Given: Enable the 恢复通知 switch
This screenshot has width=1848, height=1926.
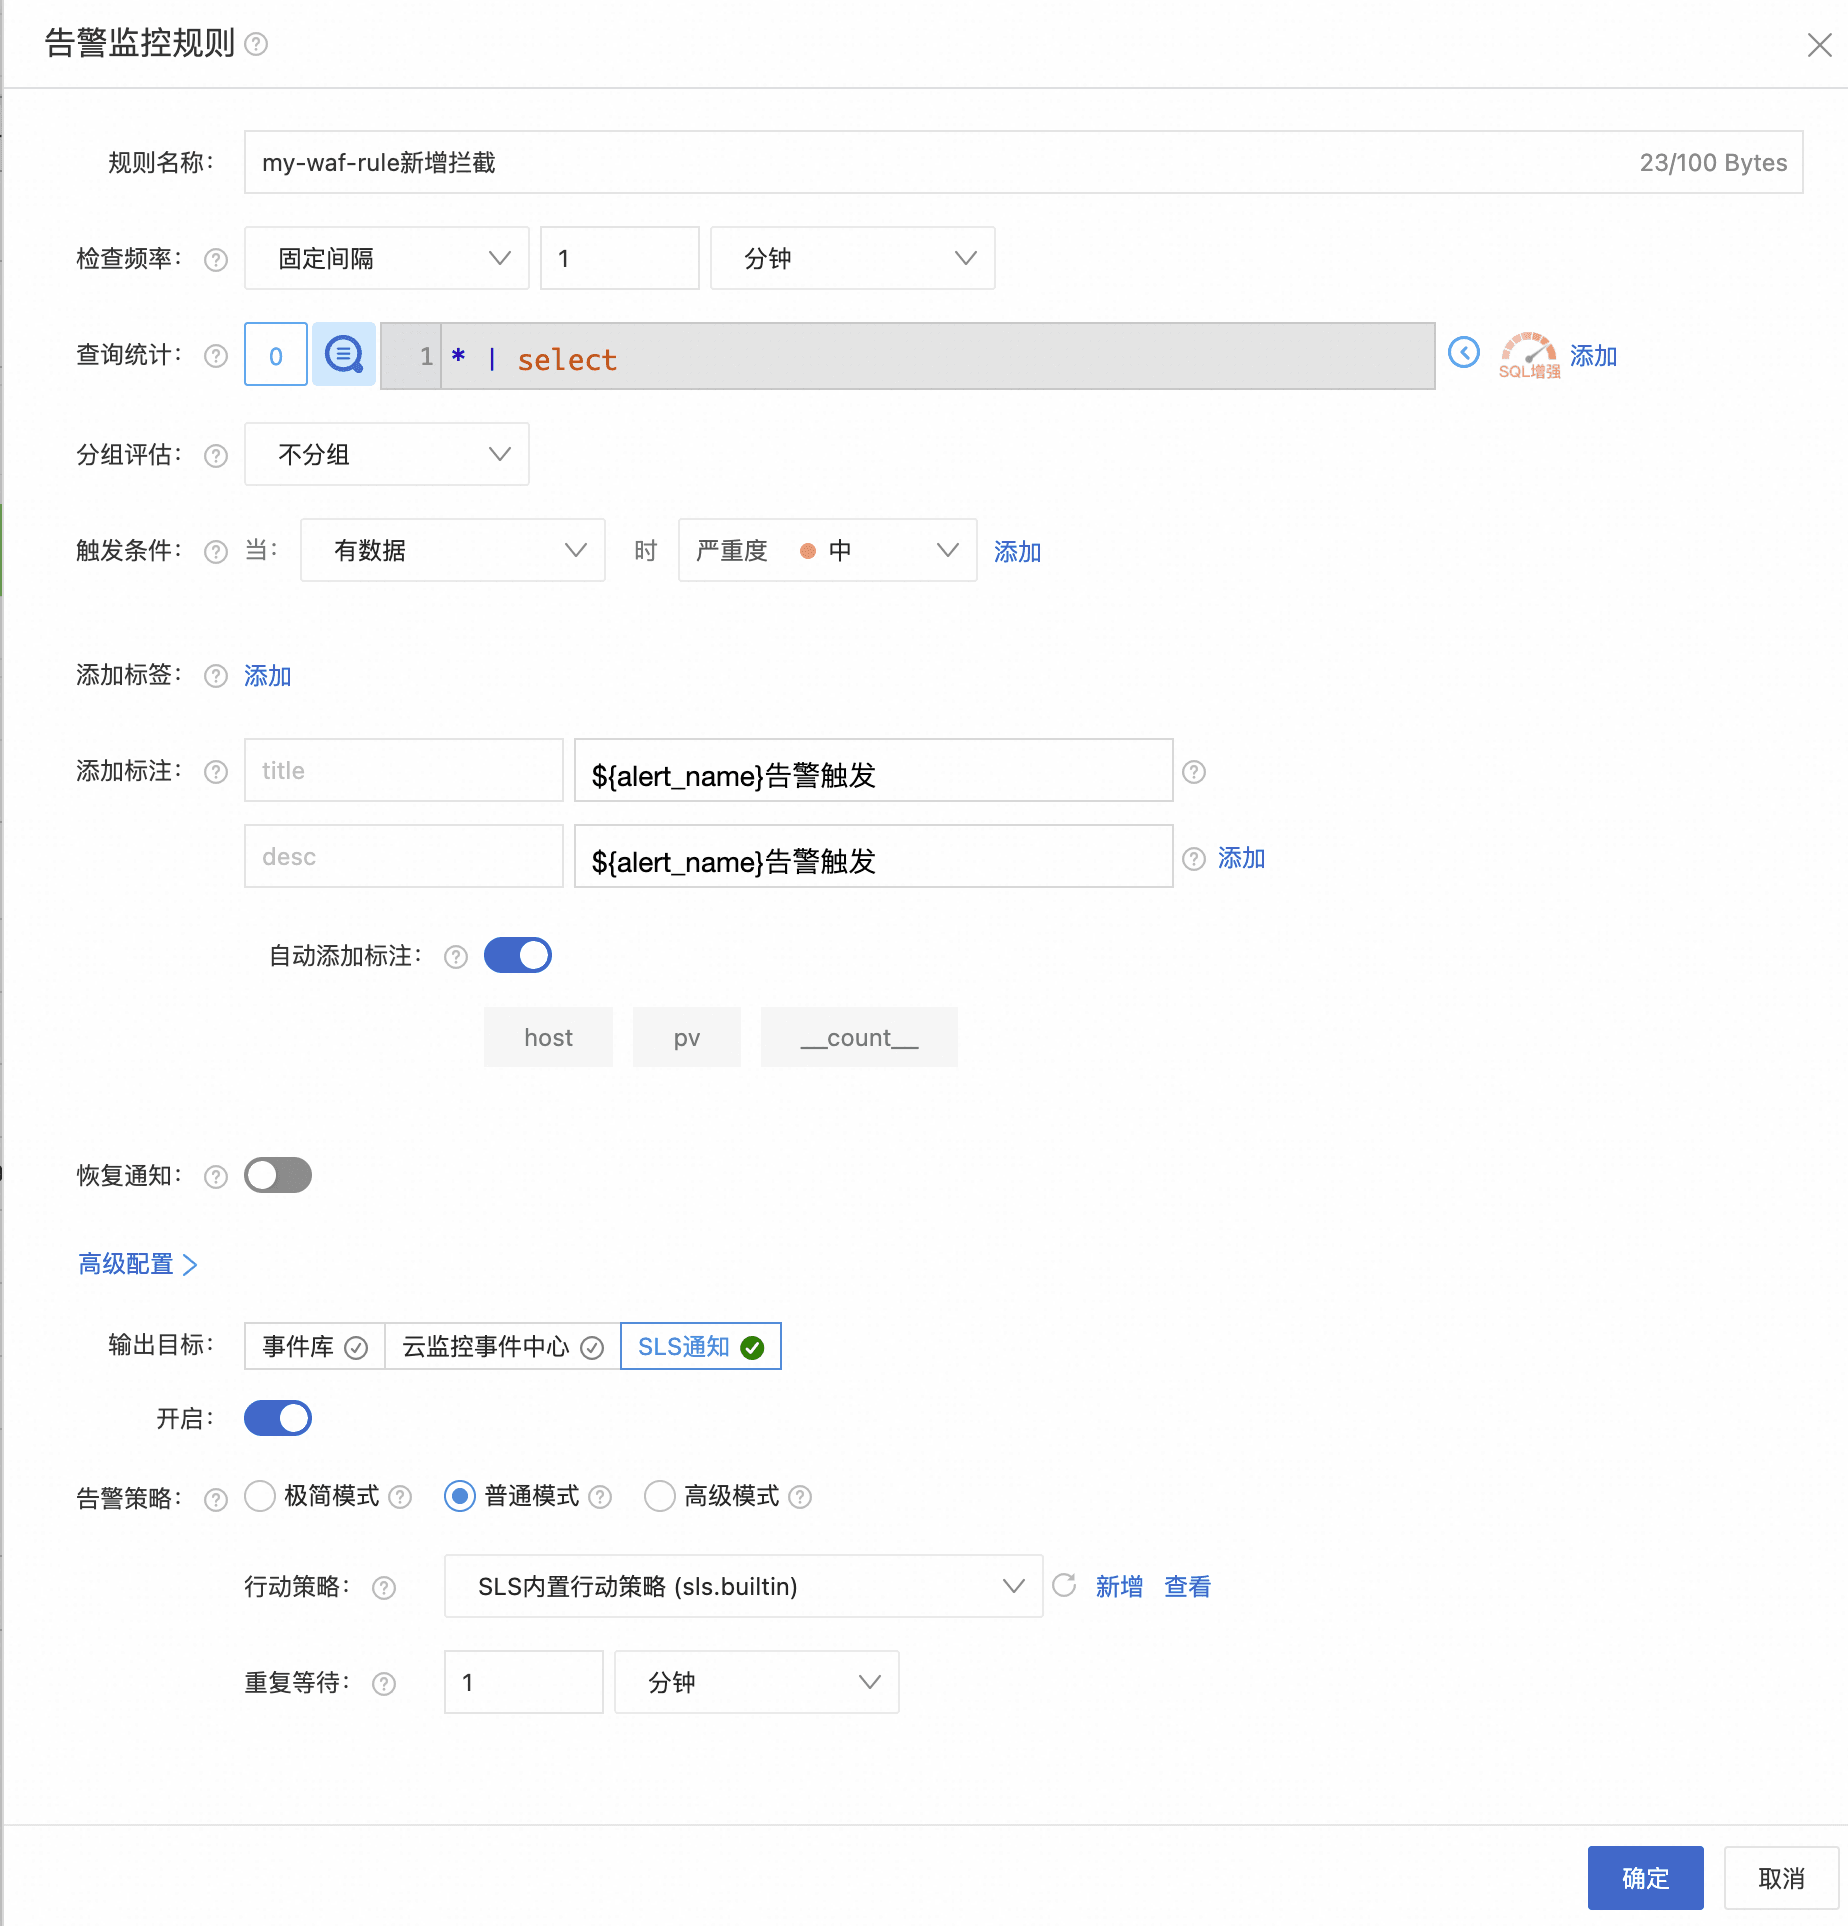Looking at the screenshot, I should click(x=278, y=1175).
